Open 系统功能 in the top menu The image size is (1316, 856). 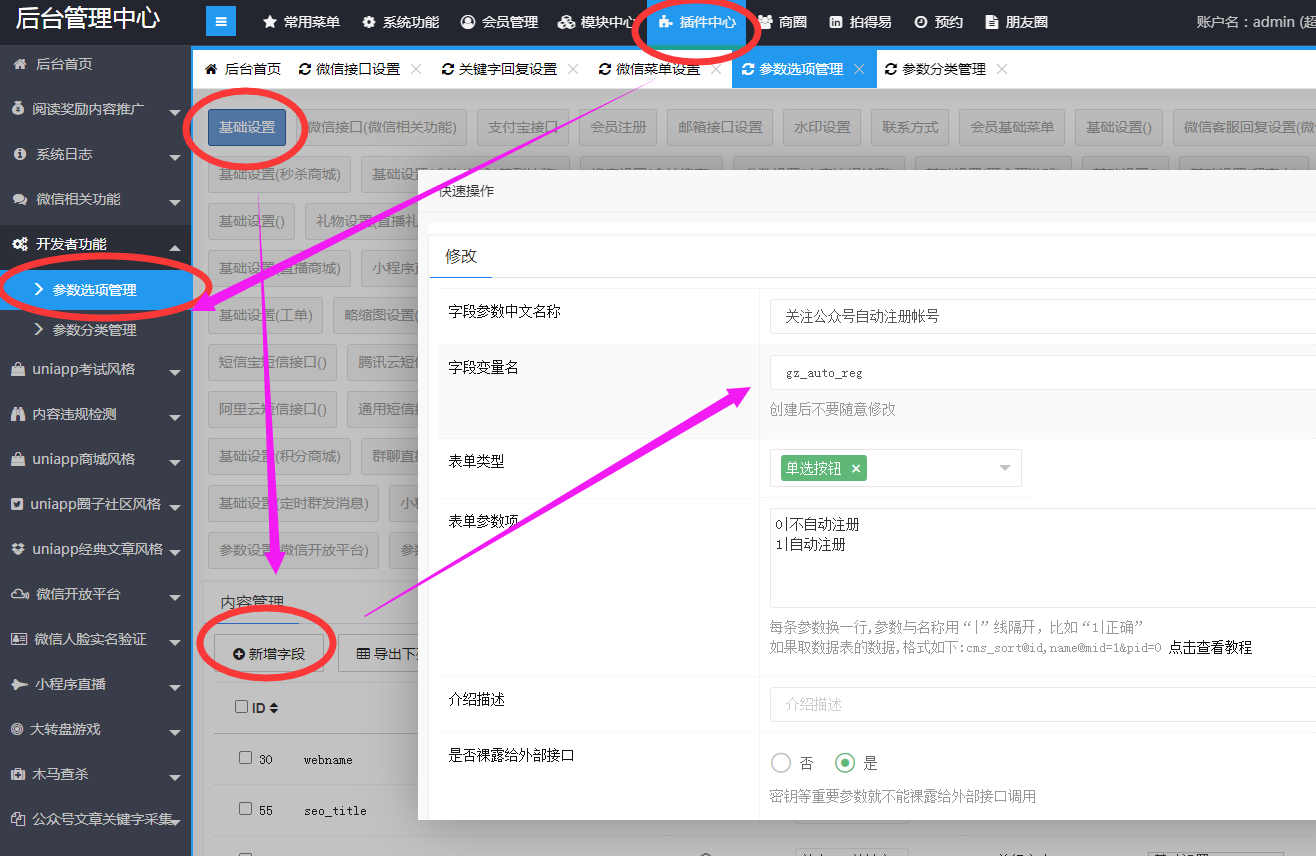click(x=400, y=22)
